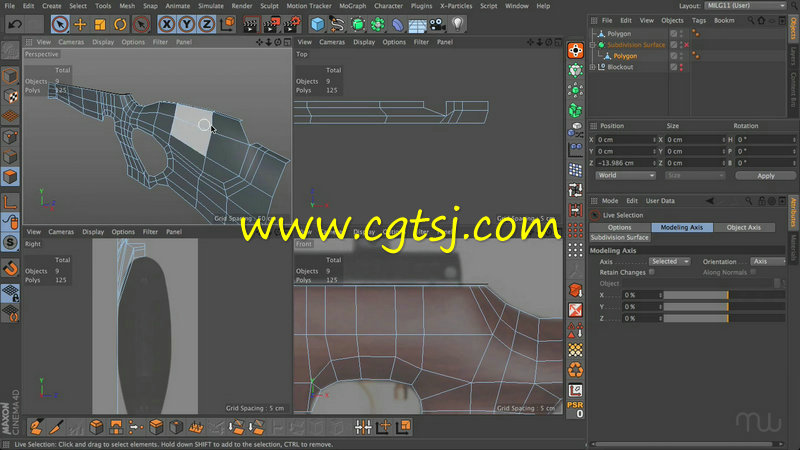The width and height of the screenshot is (800, 450).
Task: Open the MoGraph menu
Action: 353,6
